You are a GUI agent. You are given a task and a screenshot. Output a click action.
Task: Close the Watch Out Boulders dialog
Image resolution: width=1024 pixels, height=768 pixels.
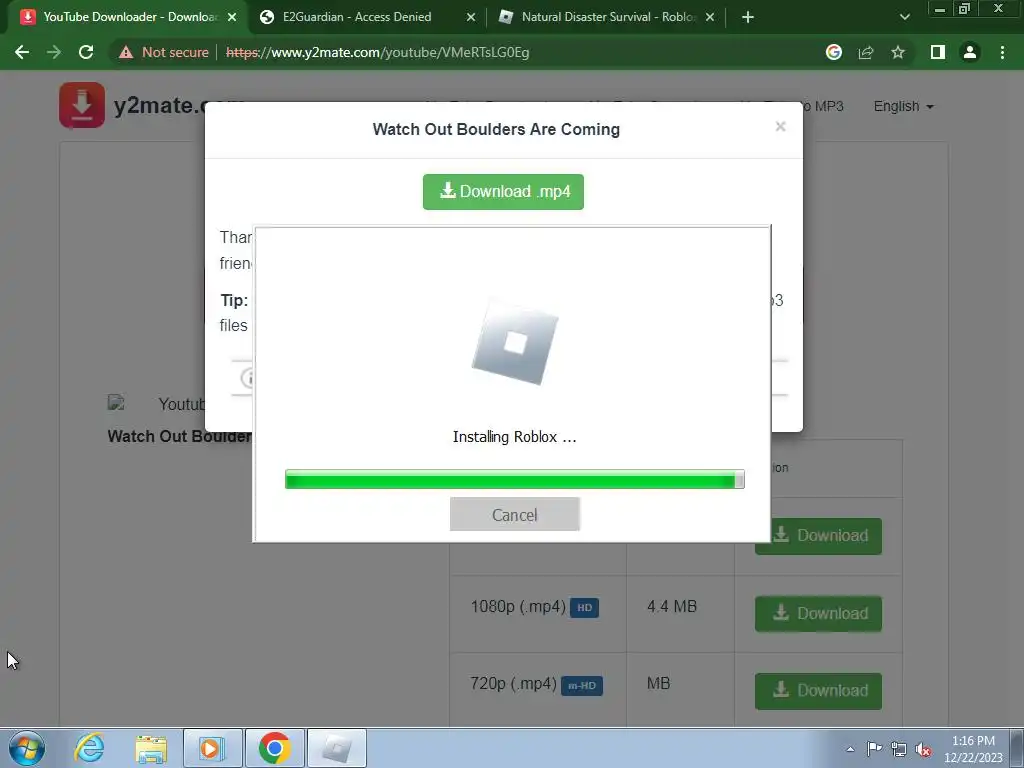(780, 126)
